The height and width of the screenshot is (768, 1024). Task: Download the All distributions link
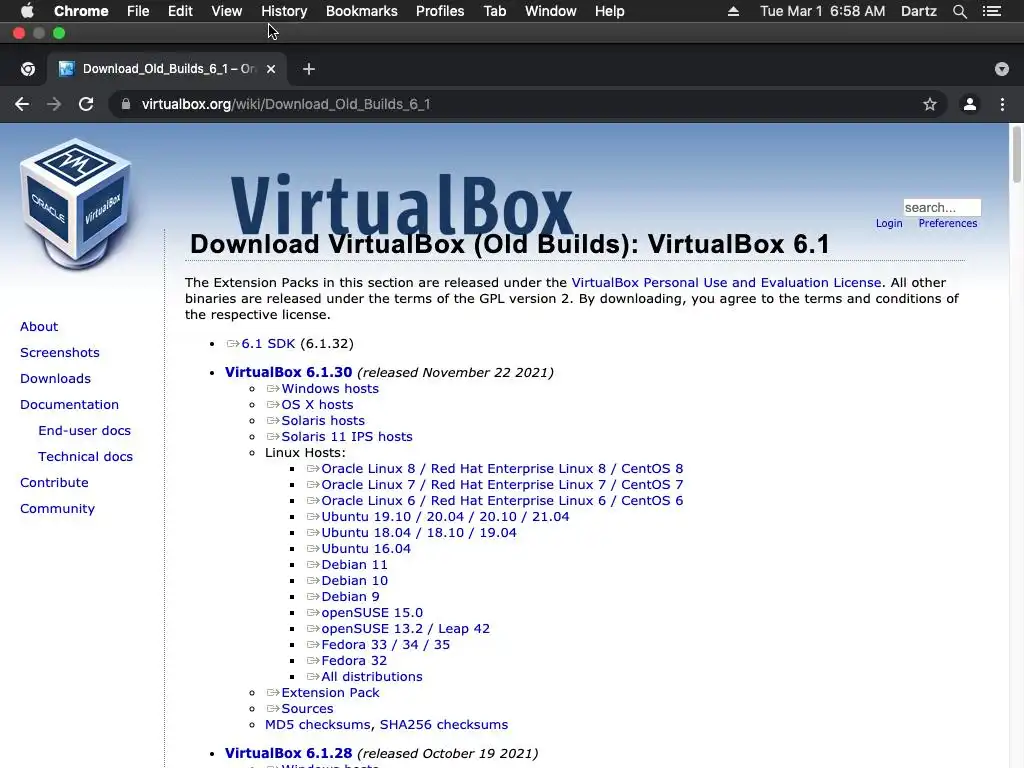tap(372, 677)
